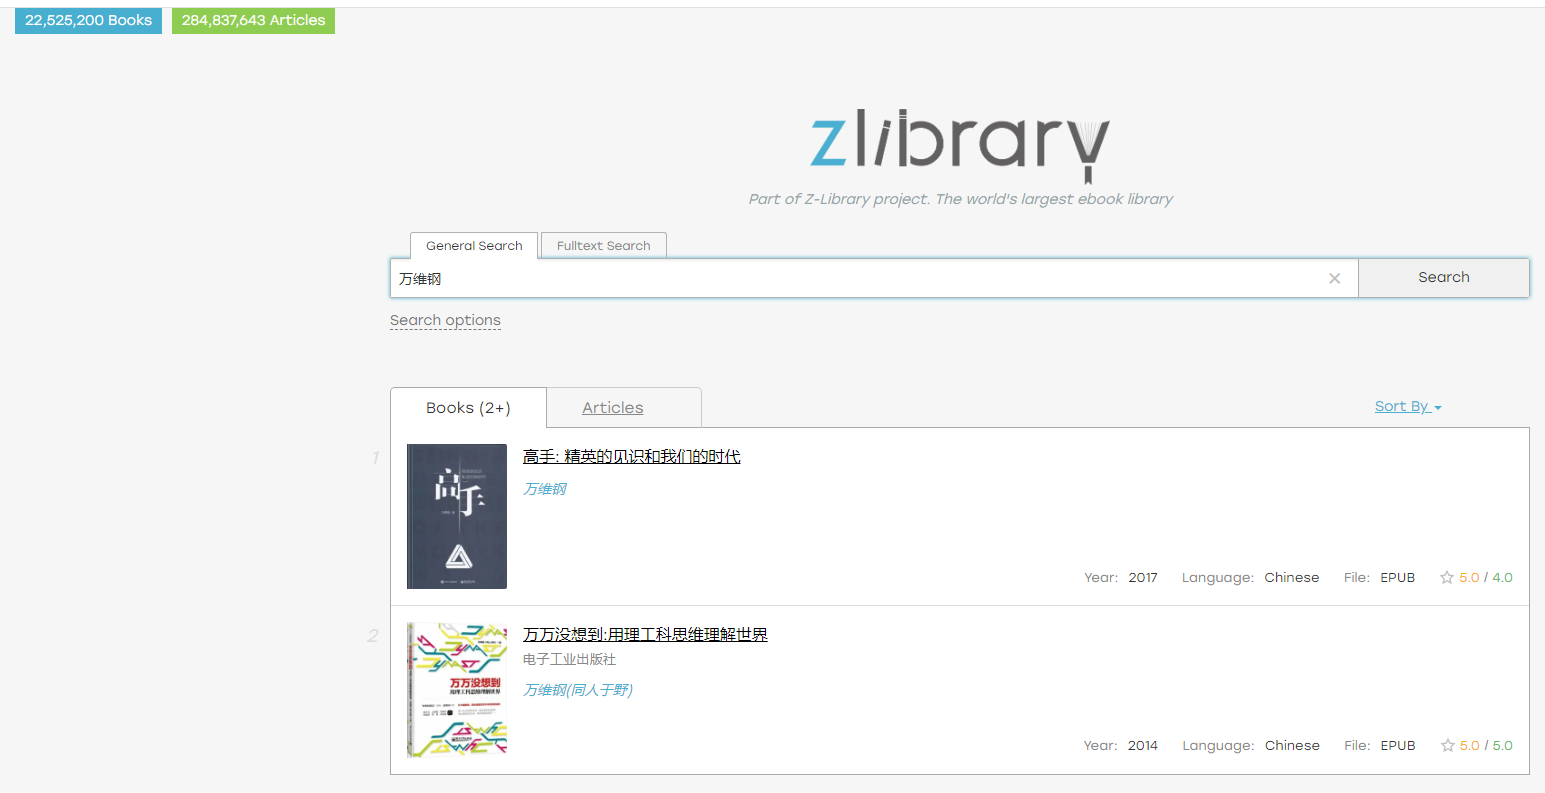1545x793 pixels.
Task: Open the book 高手: 精英的见识和我们的时代
Action: point(632,456)
